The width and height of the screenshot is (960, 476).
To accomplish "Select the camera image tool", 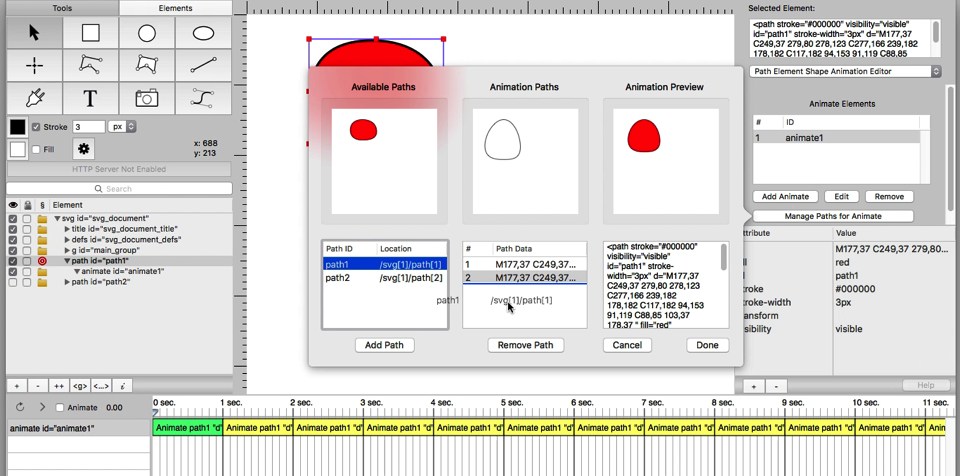I will (x=147, y=98).
